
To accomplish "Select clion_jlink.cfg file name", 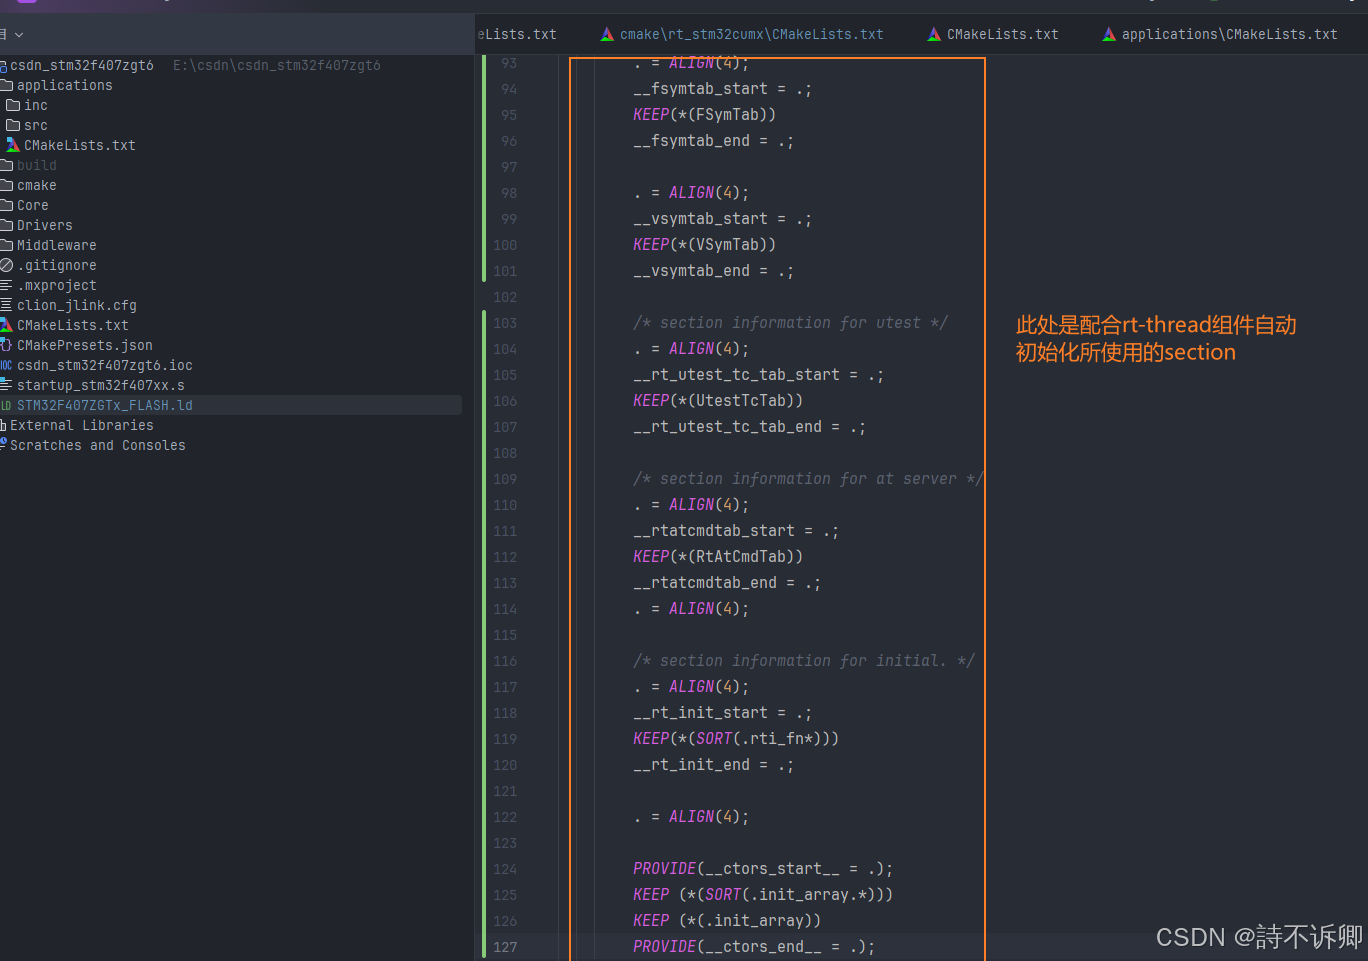I will 77,305.
